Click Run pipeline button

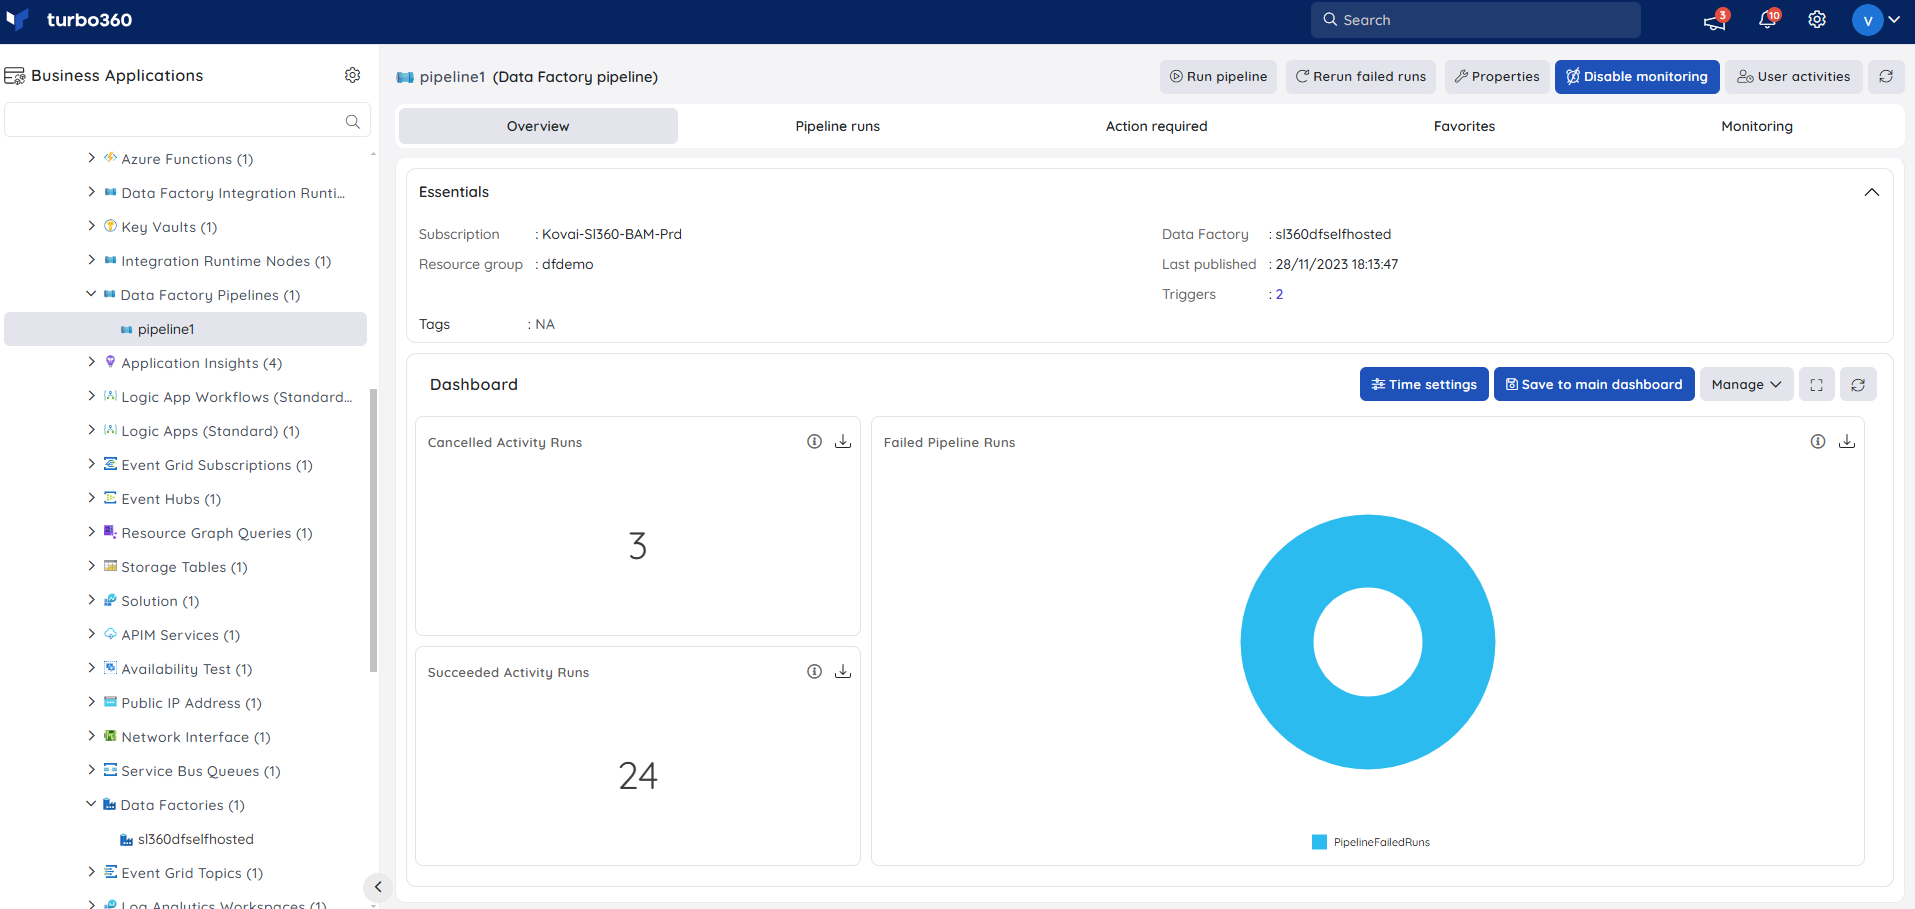(x=1218, y=76)
